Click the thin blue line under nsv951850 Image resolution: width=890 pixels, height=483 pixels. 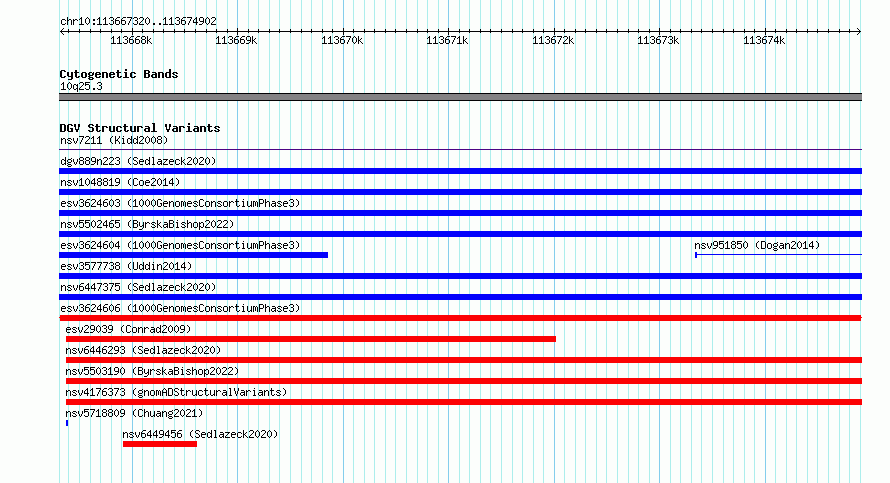pyautogui.click(x=778, y=255)
